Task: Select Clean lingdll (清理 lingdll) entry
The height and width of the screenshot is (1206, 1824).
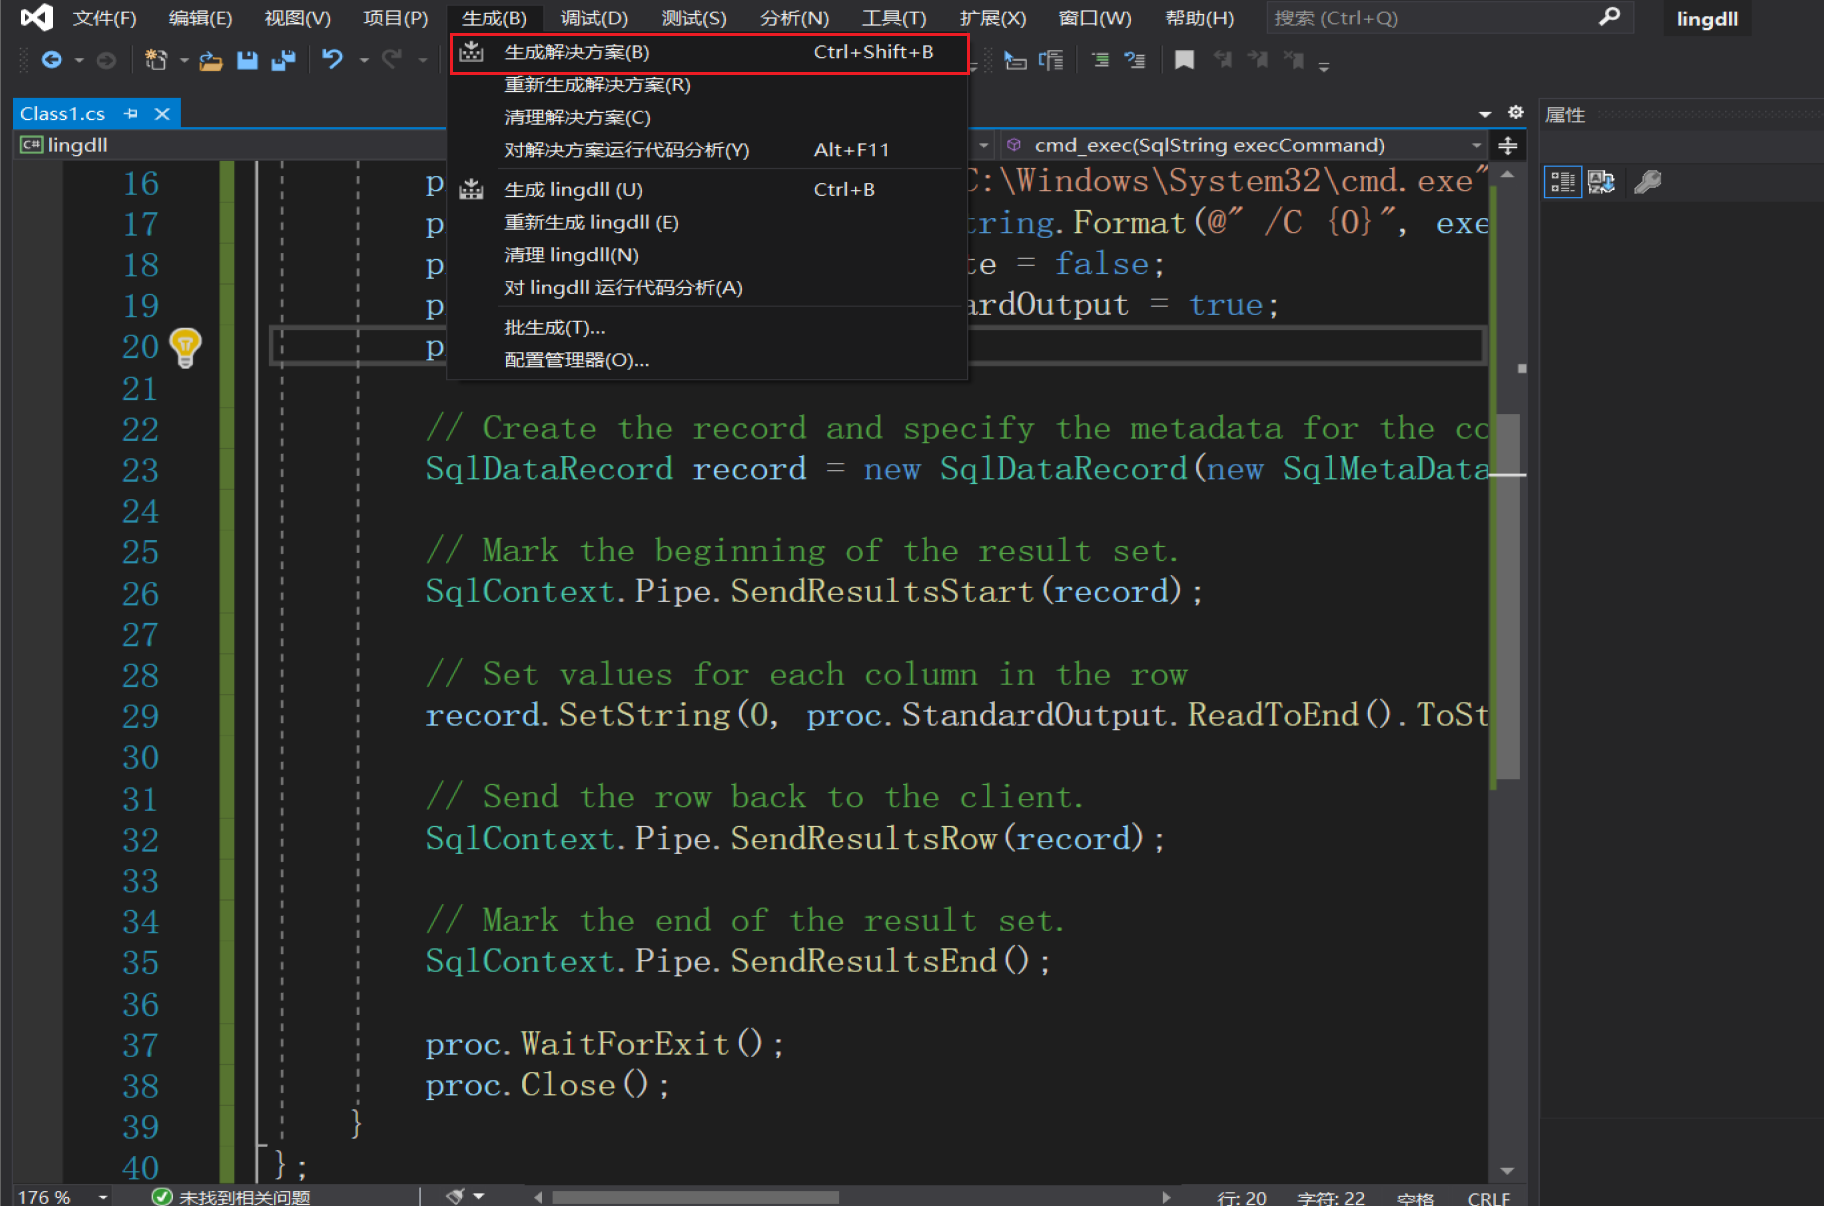Action: point(708,255)
